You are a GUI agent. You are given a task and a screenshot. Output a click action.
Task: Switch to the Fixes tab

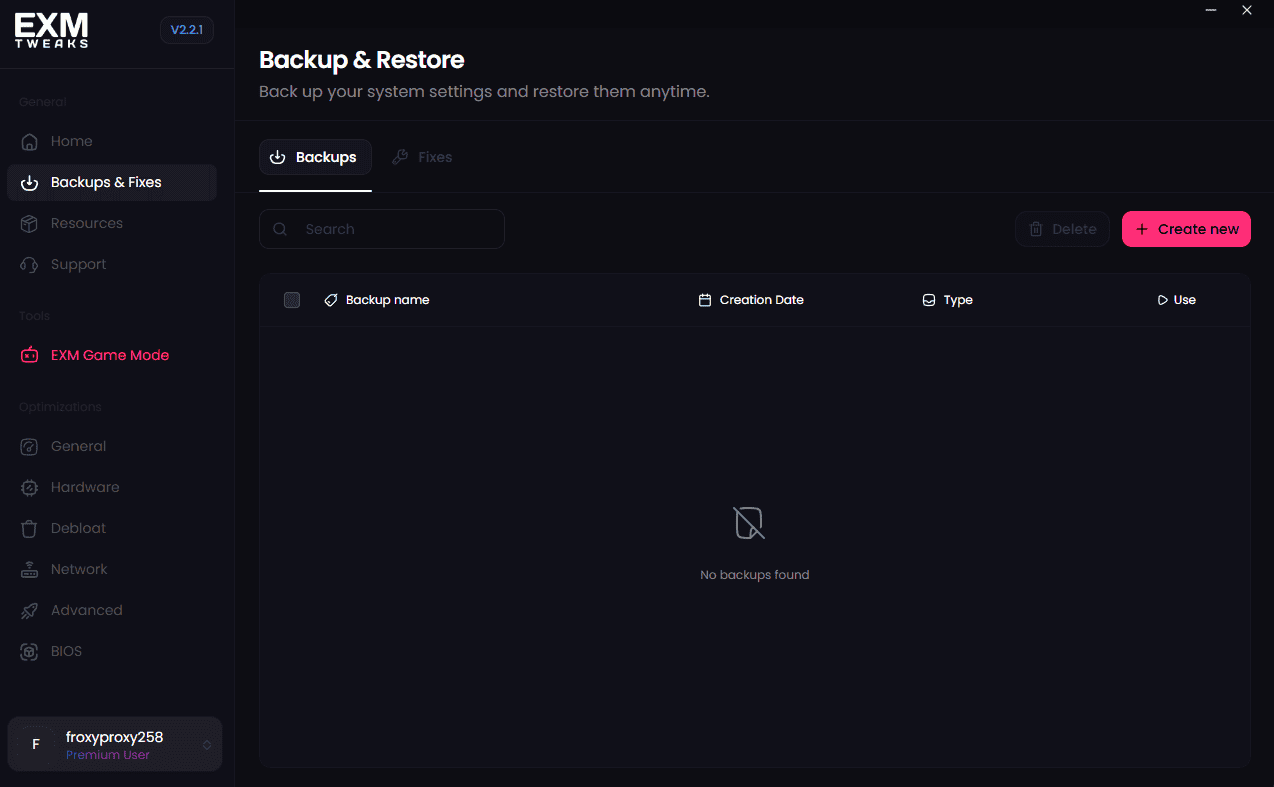421,157
